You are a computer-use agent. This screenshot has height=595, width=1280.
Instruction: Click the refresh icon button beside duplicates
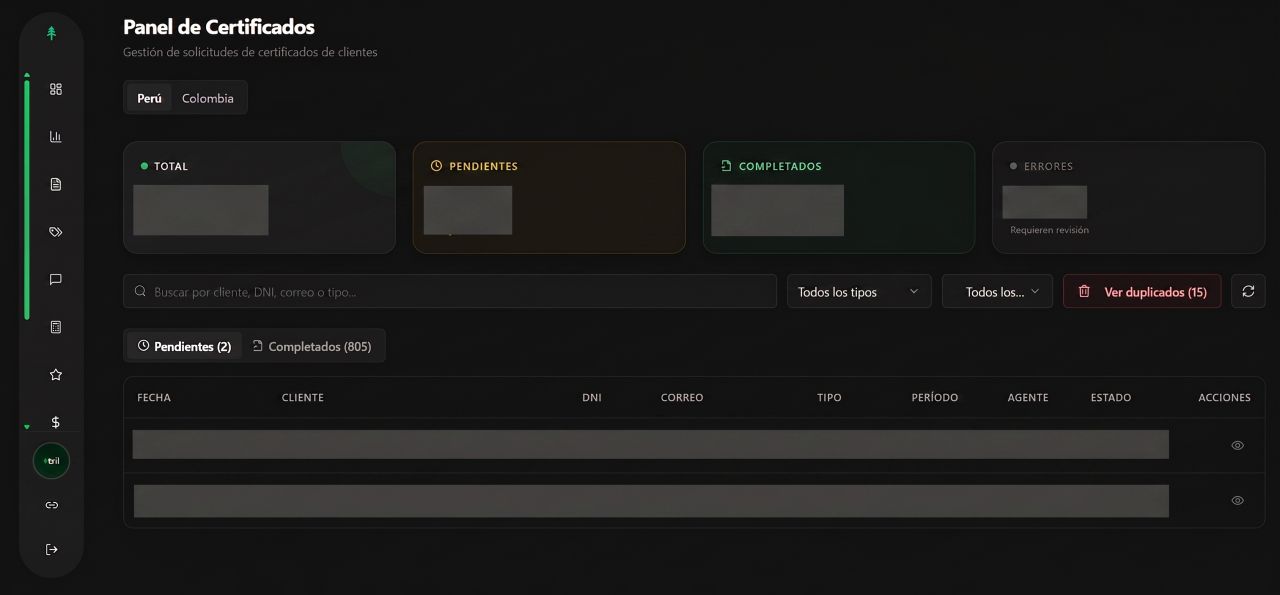click(x=1248, y=291)
